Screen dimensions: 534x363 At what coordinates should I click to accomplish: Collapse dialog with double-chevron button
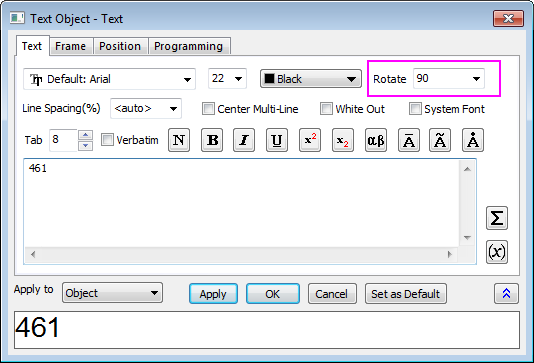pos(506,294)
